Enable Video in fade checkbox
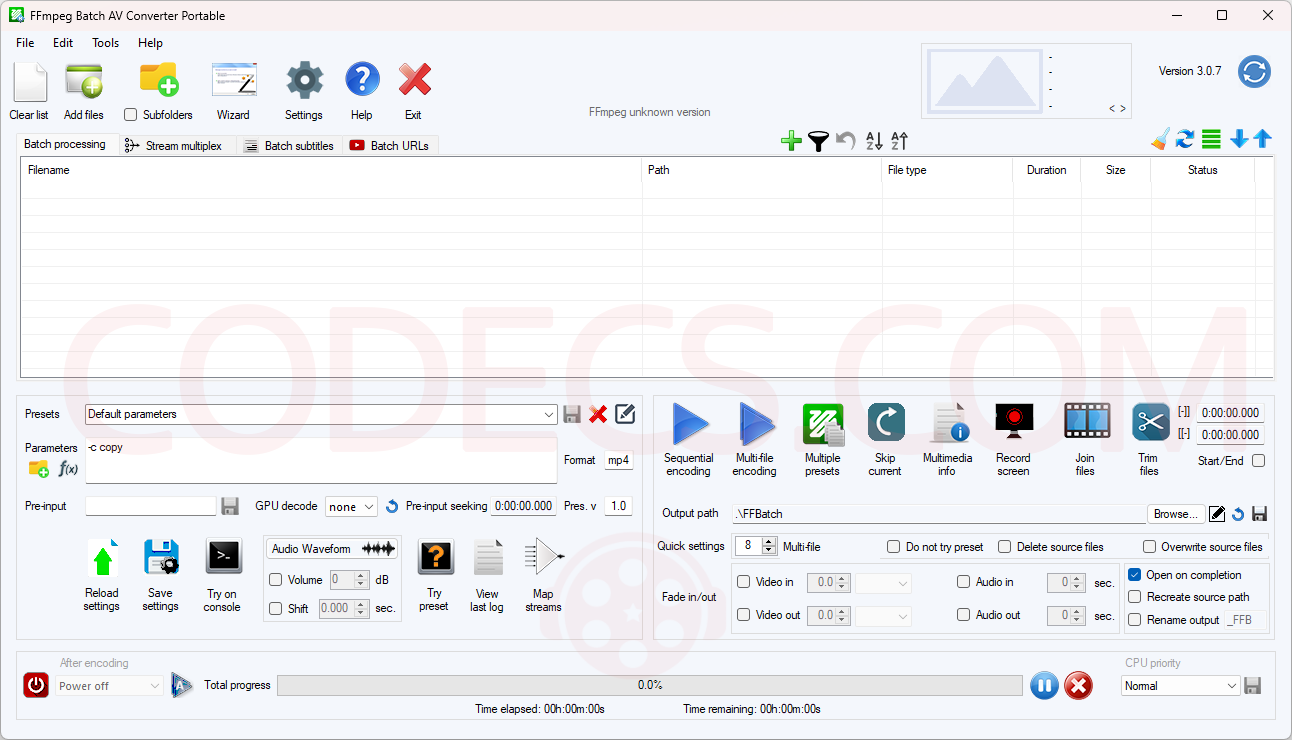This screenshot has height=740, width=1292. click(x=744, y=582)
